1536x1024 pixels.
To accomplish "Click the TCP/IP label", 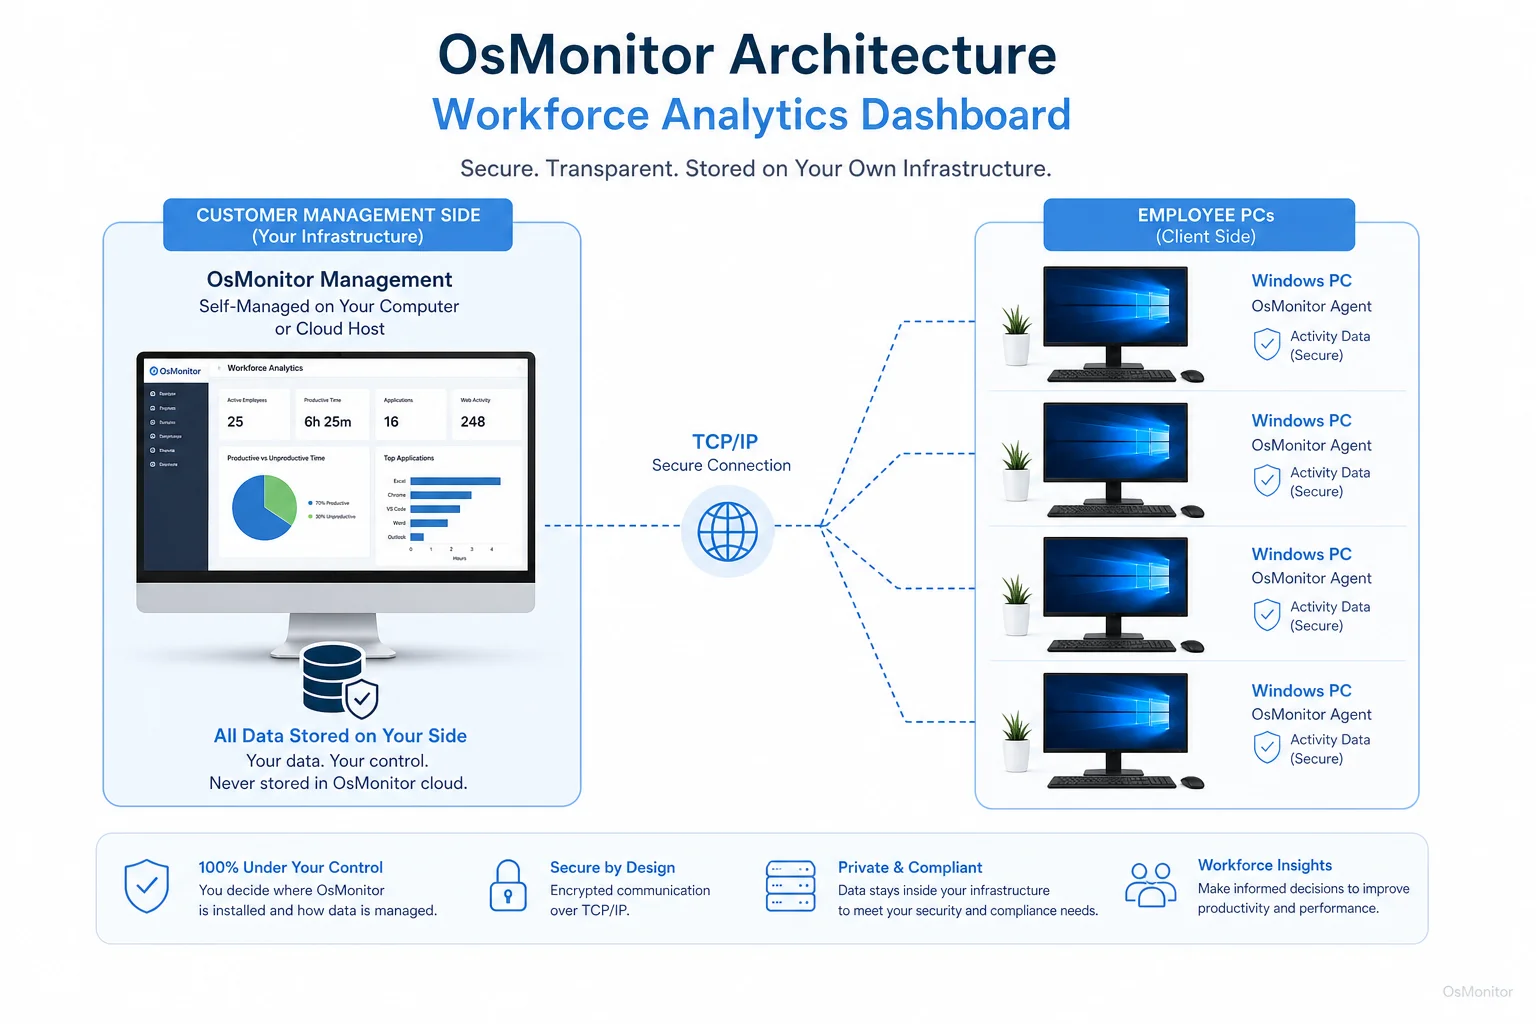I will pos(725,442).
